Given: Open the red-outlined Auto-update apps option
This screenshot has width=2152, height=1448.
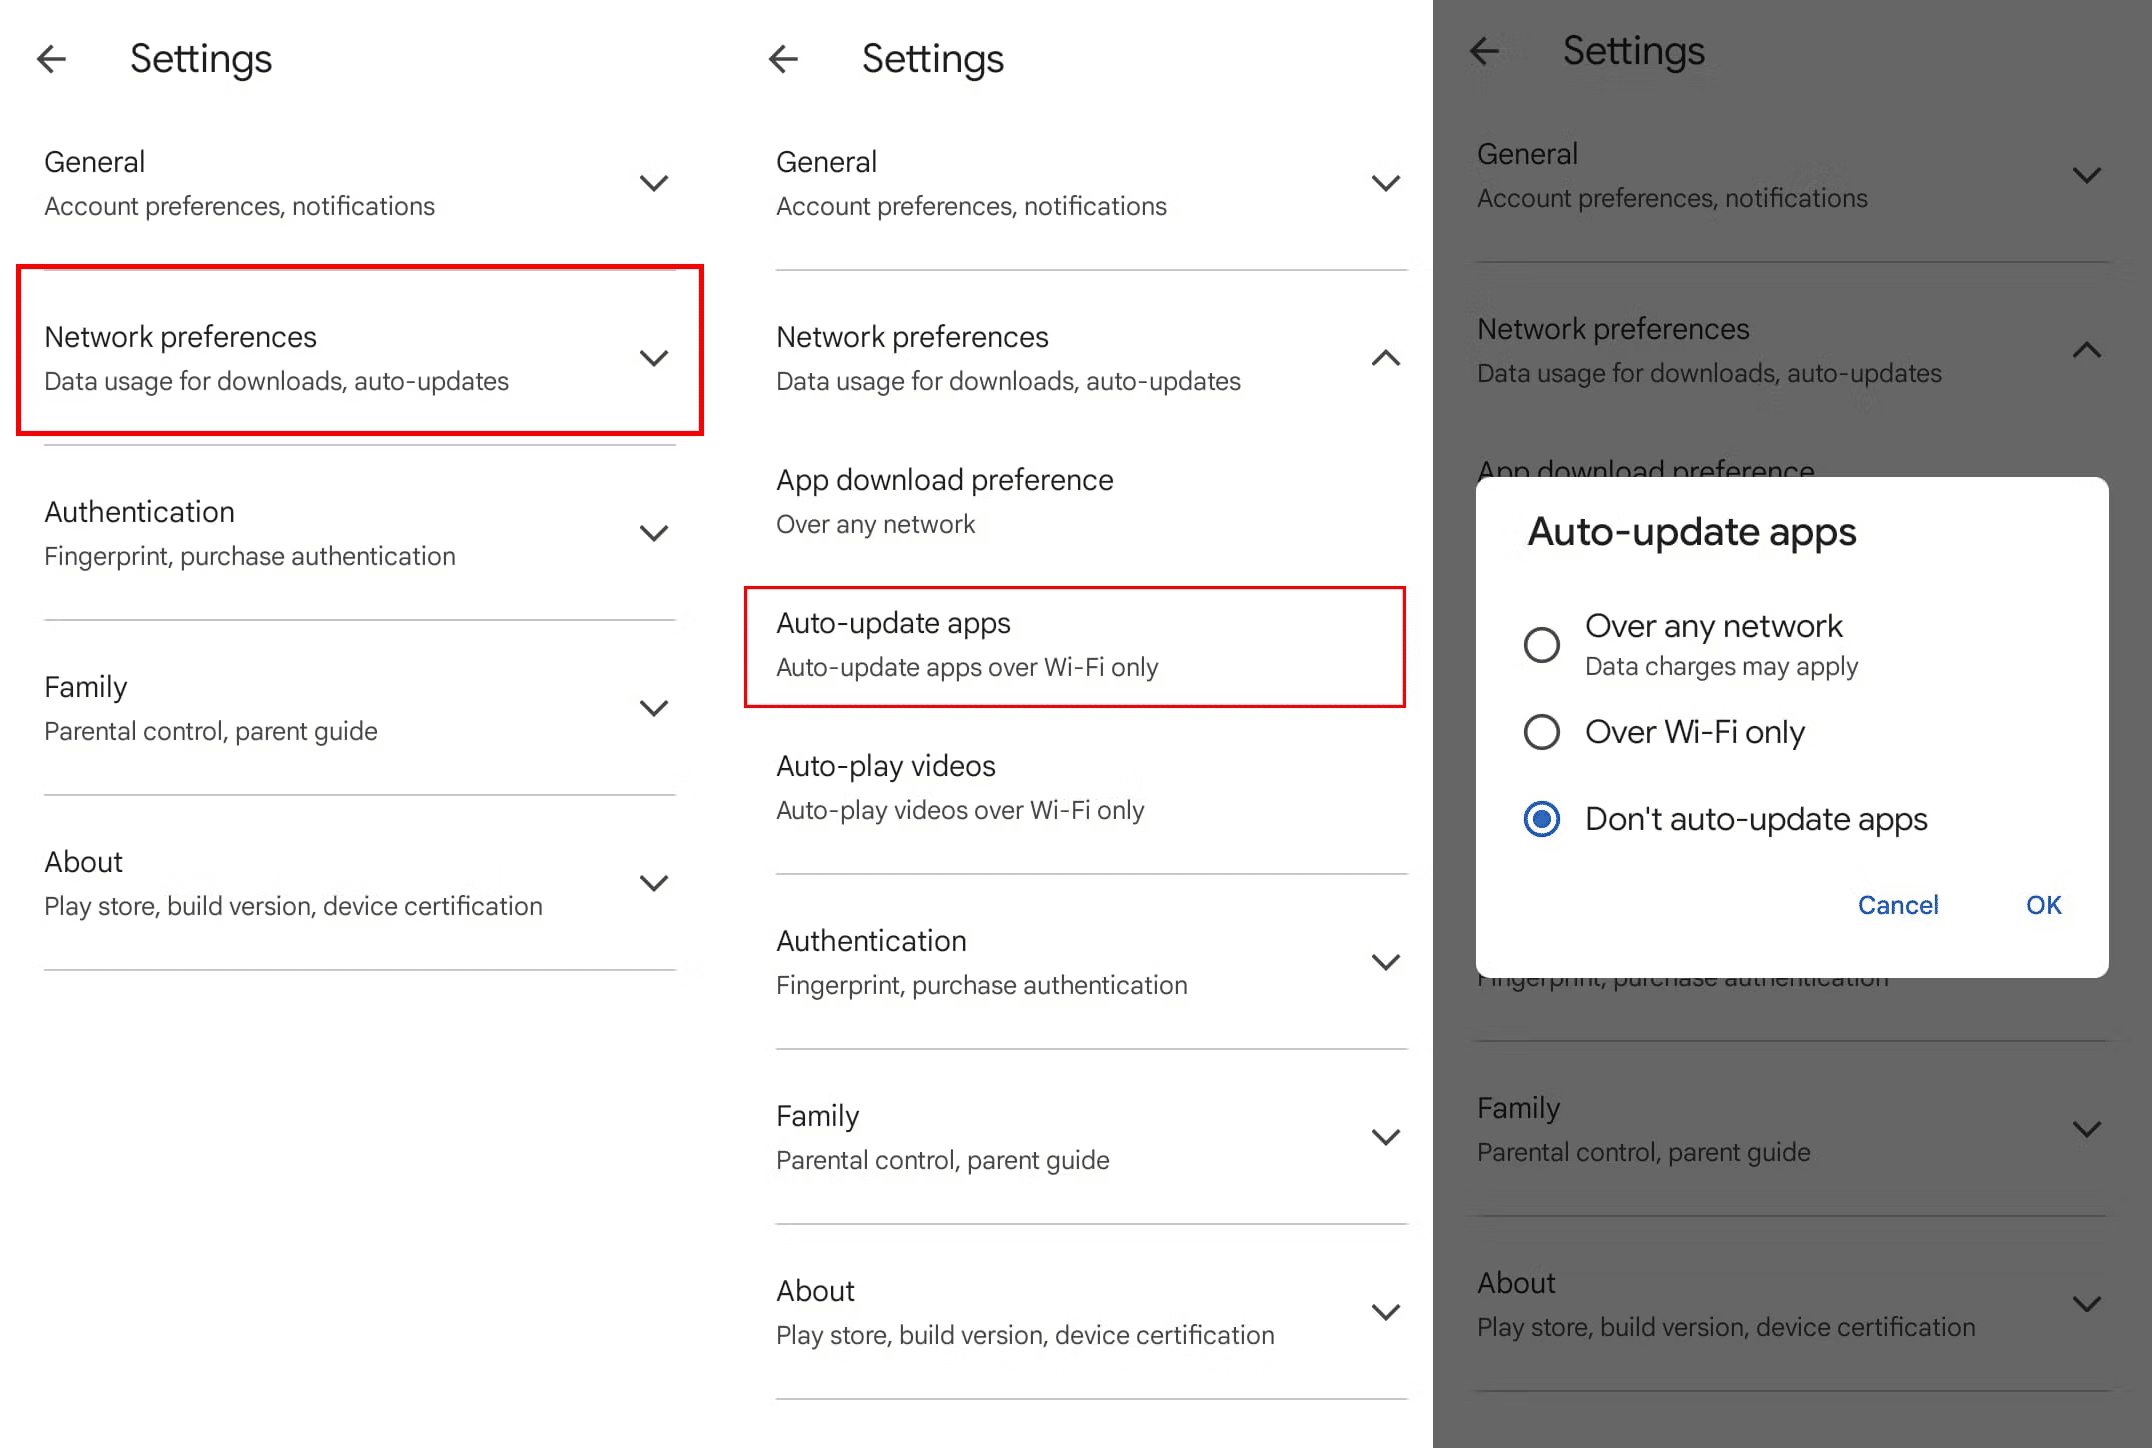Looking at the screenshot, I should point(1074,646).
